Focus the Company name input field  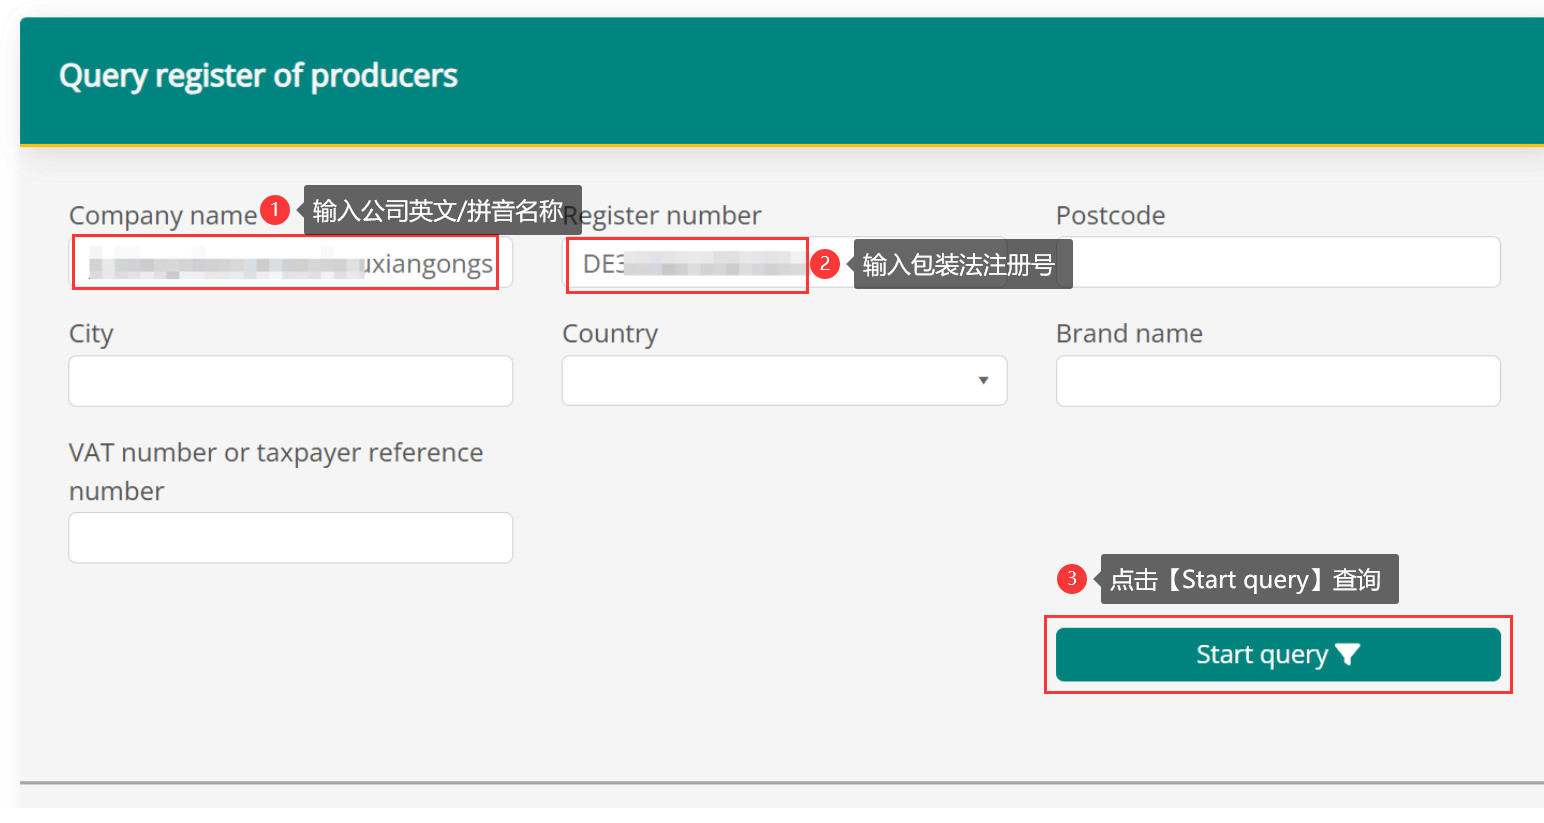click(x=289, y=264)
